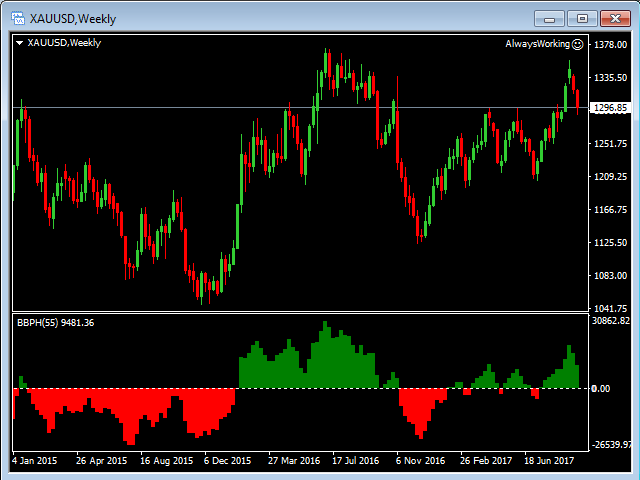Click the 1041.75 price axis label
The height and width of the screenshot is (480, 640).
(609, 308)
